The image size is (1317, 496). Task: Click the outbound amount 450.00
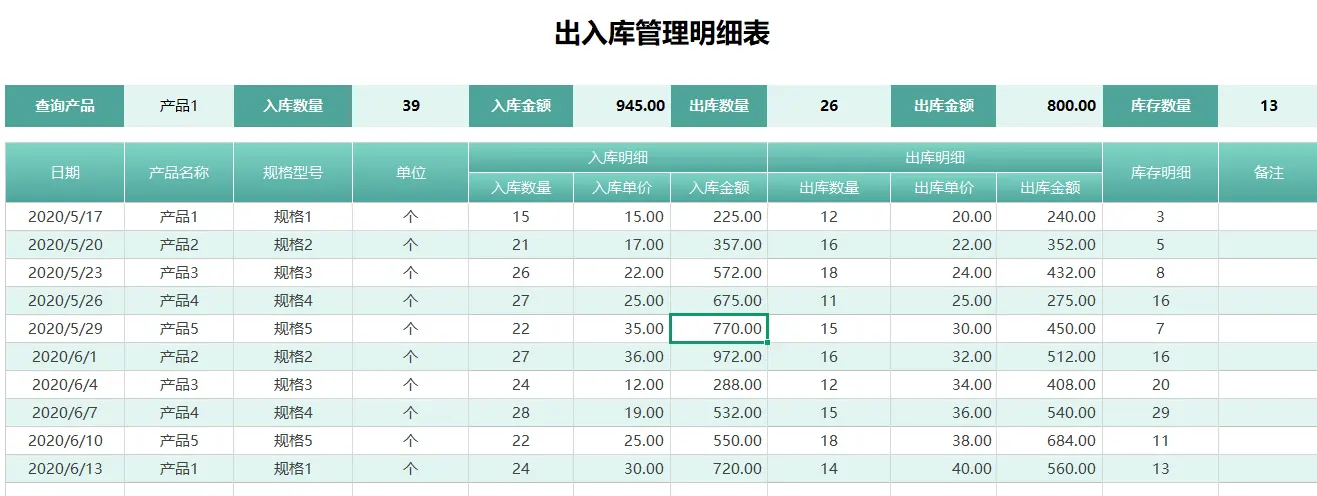click(x=1050, y=328)
